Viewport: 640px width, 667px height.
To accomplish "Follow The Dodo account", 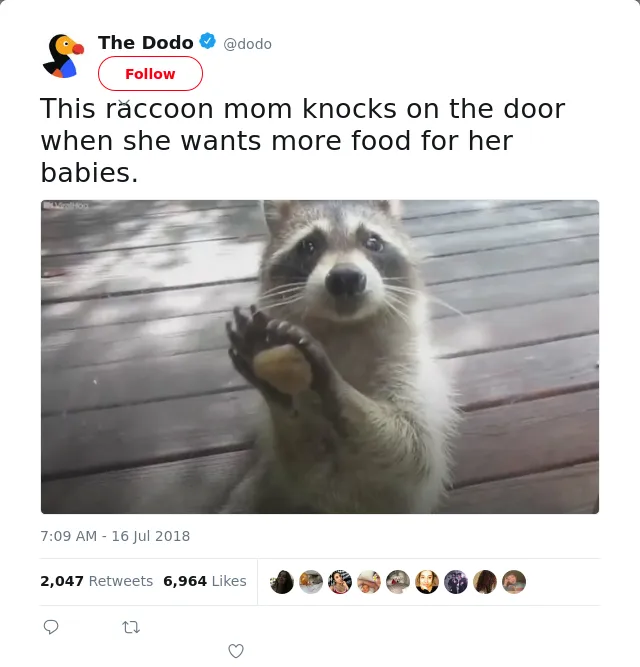I will point(150,74).
